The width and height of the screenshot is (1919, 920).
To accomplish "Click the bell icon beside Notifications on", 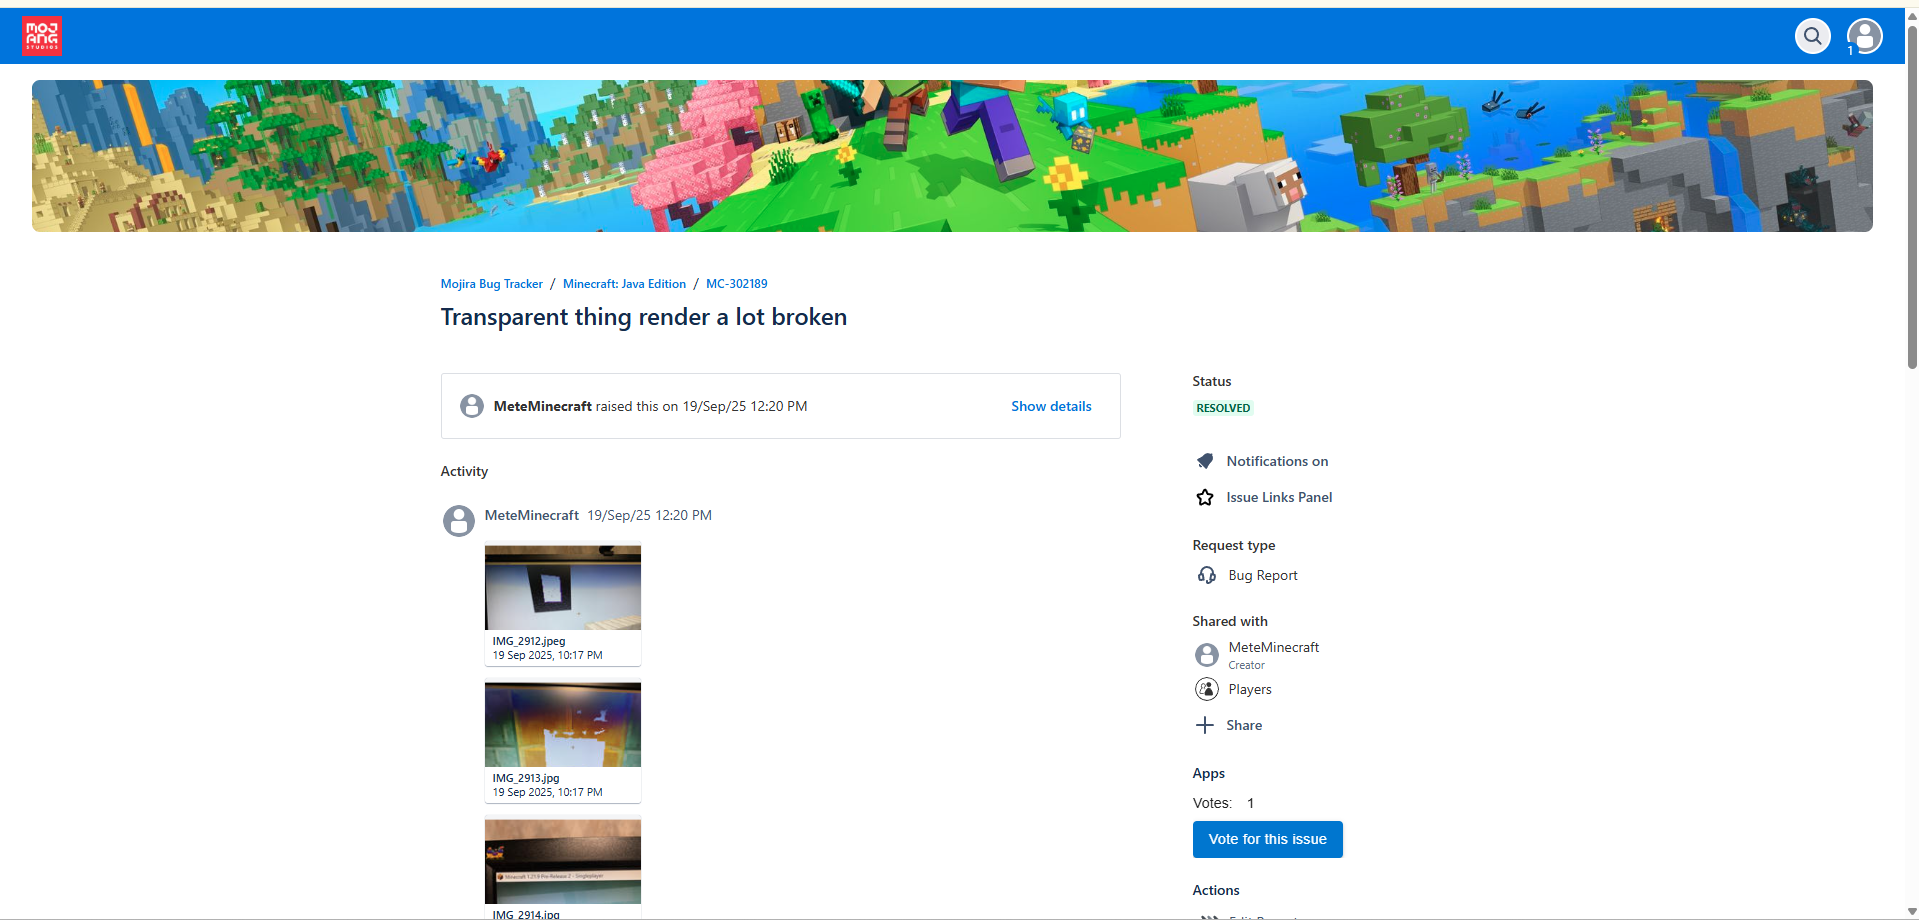I will coord(1205,461).
